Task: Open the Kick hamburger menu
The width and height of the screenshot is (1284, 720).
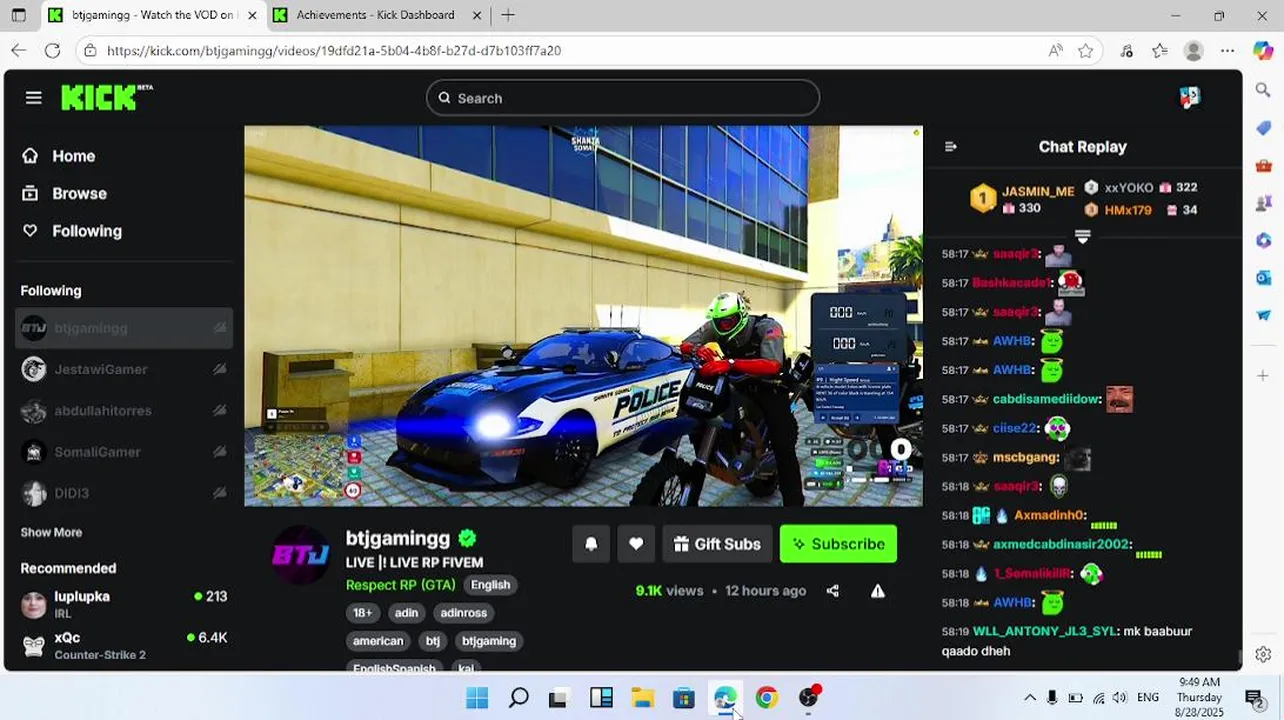Action: [34, 97]
